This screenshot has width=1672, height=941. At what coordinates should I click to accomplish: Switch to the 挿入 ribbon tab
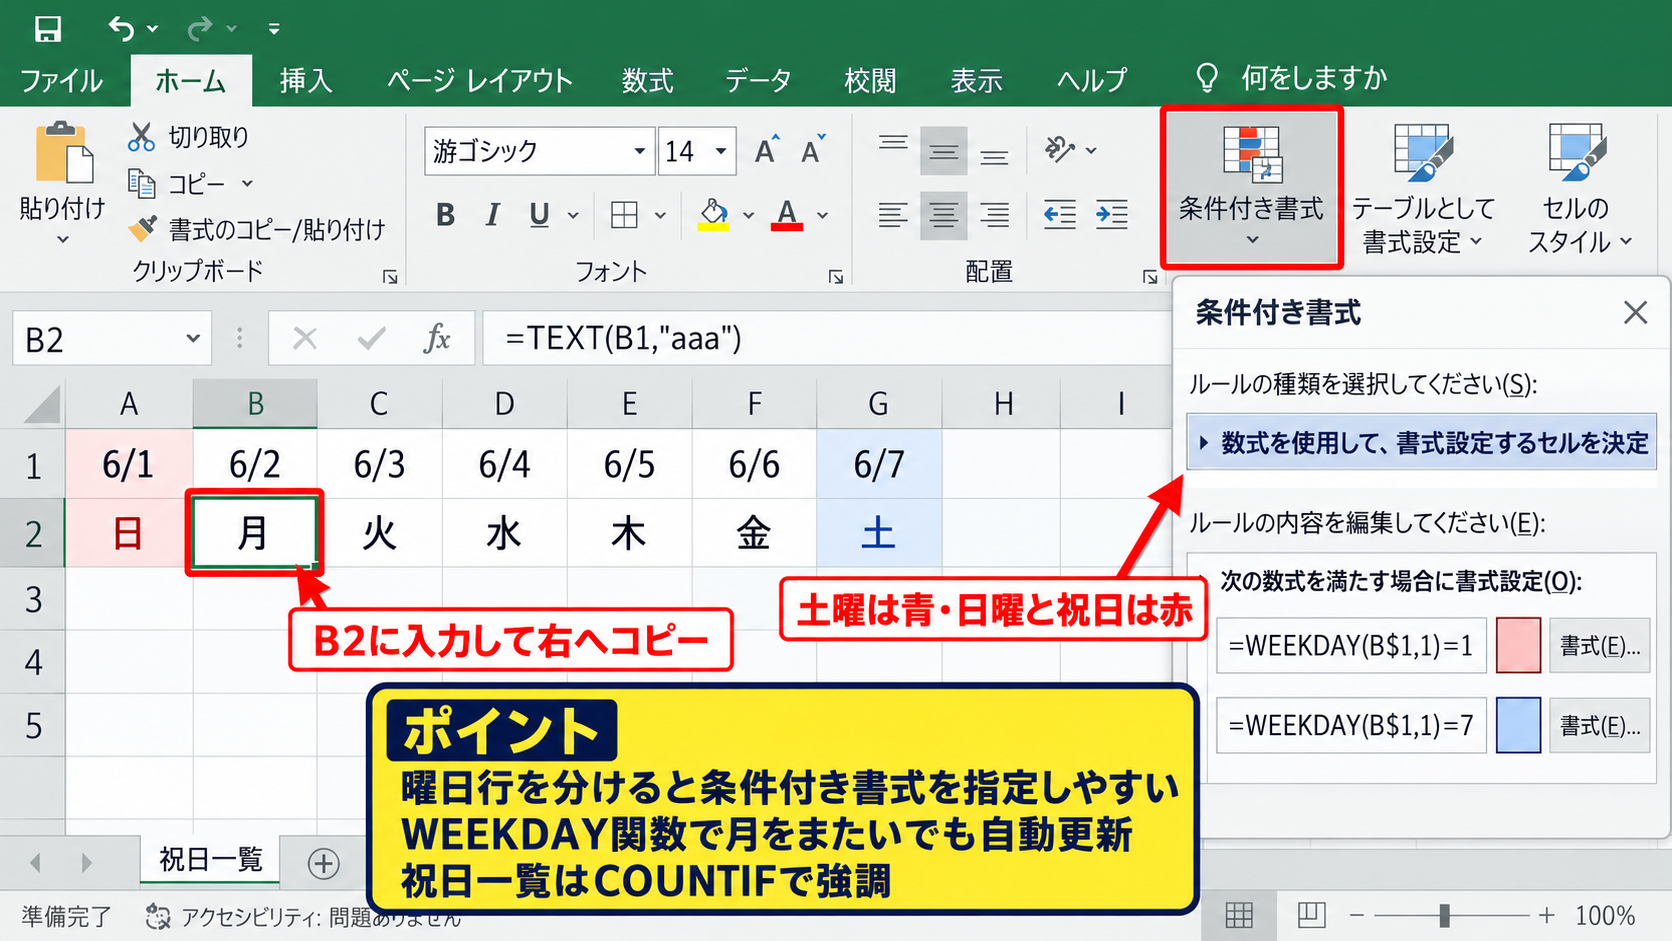305,80
